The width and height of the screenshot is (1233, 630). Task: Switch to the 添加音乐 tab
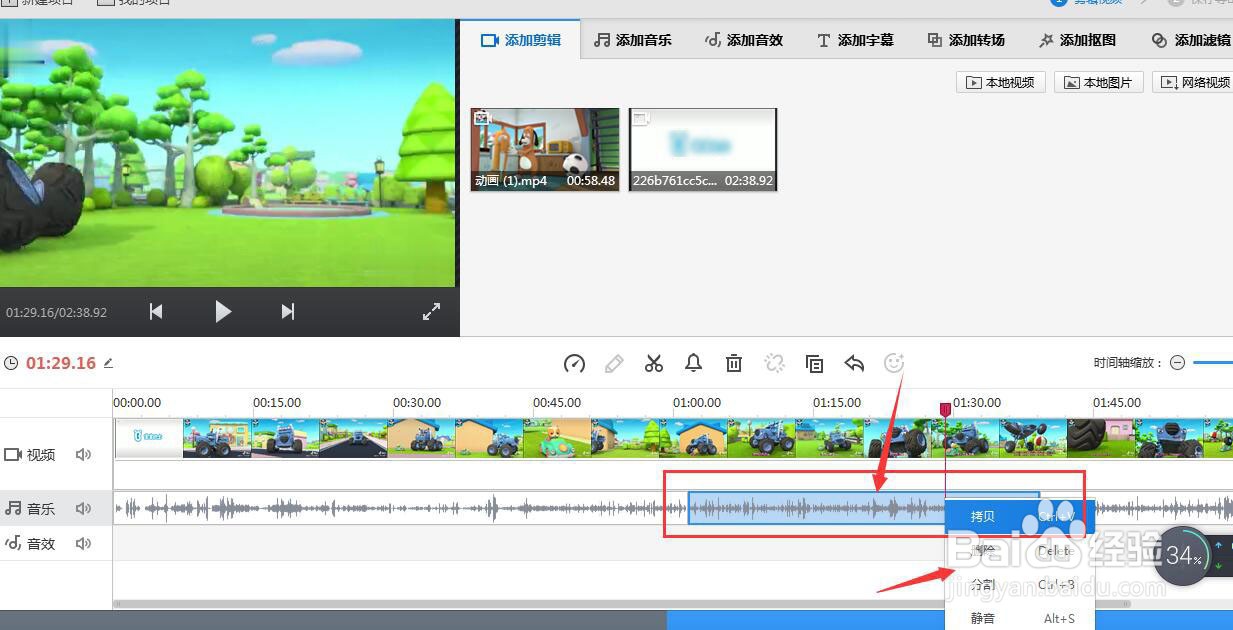pyautogui.click(x=633, y=40)
